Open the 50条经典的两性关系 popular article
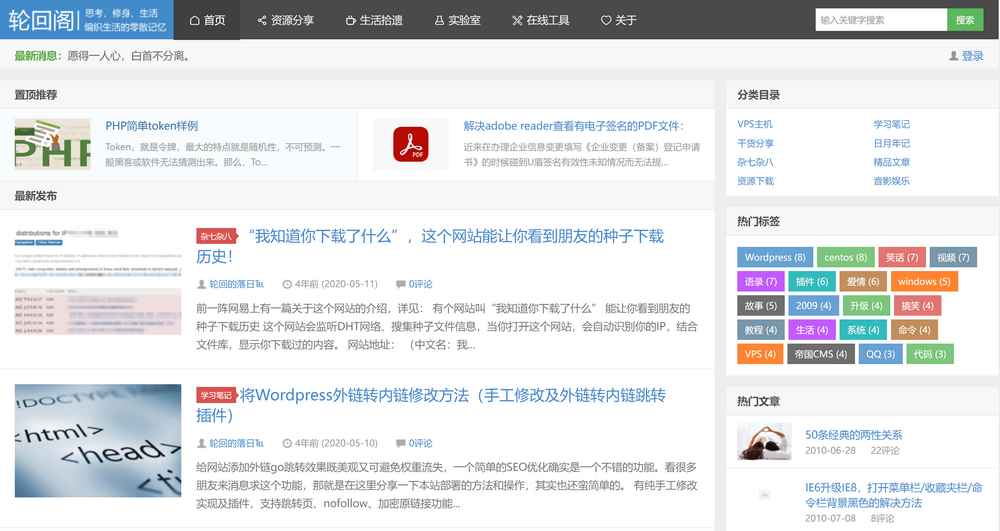 tap(853, 435)
